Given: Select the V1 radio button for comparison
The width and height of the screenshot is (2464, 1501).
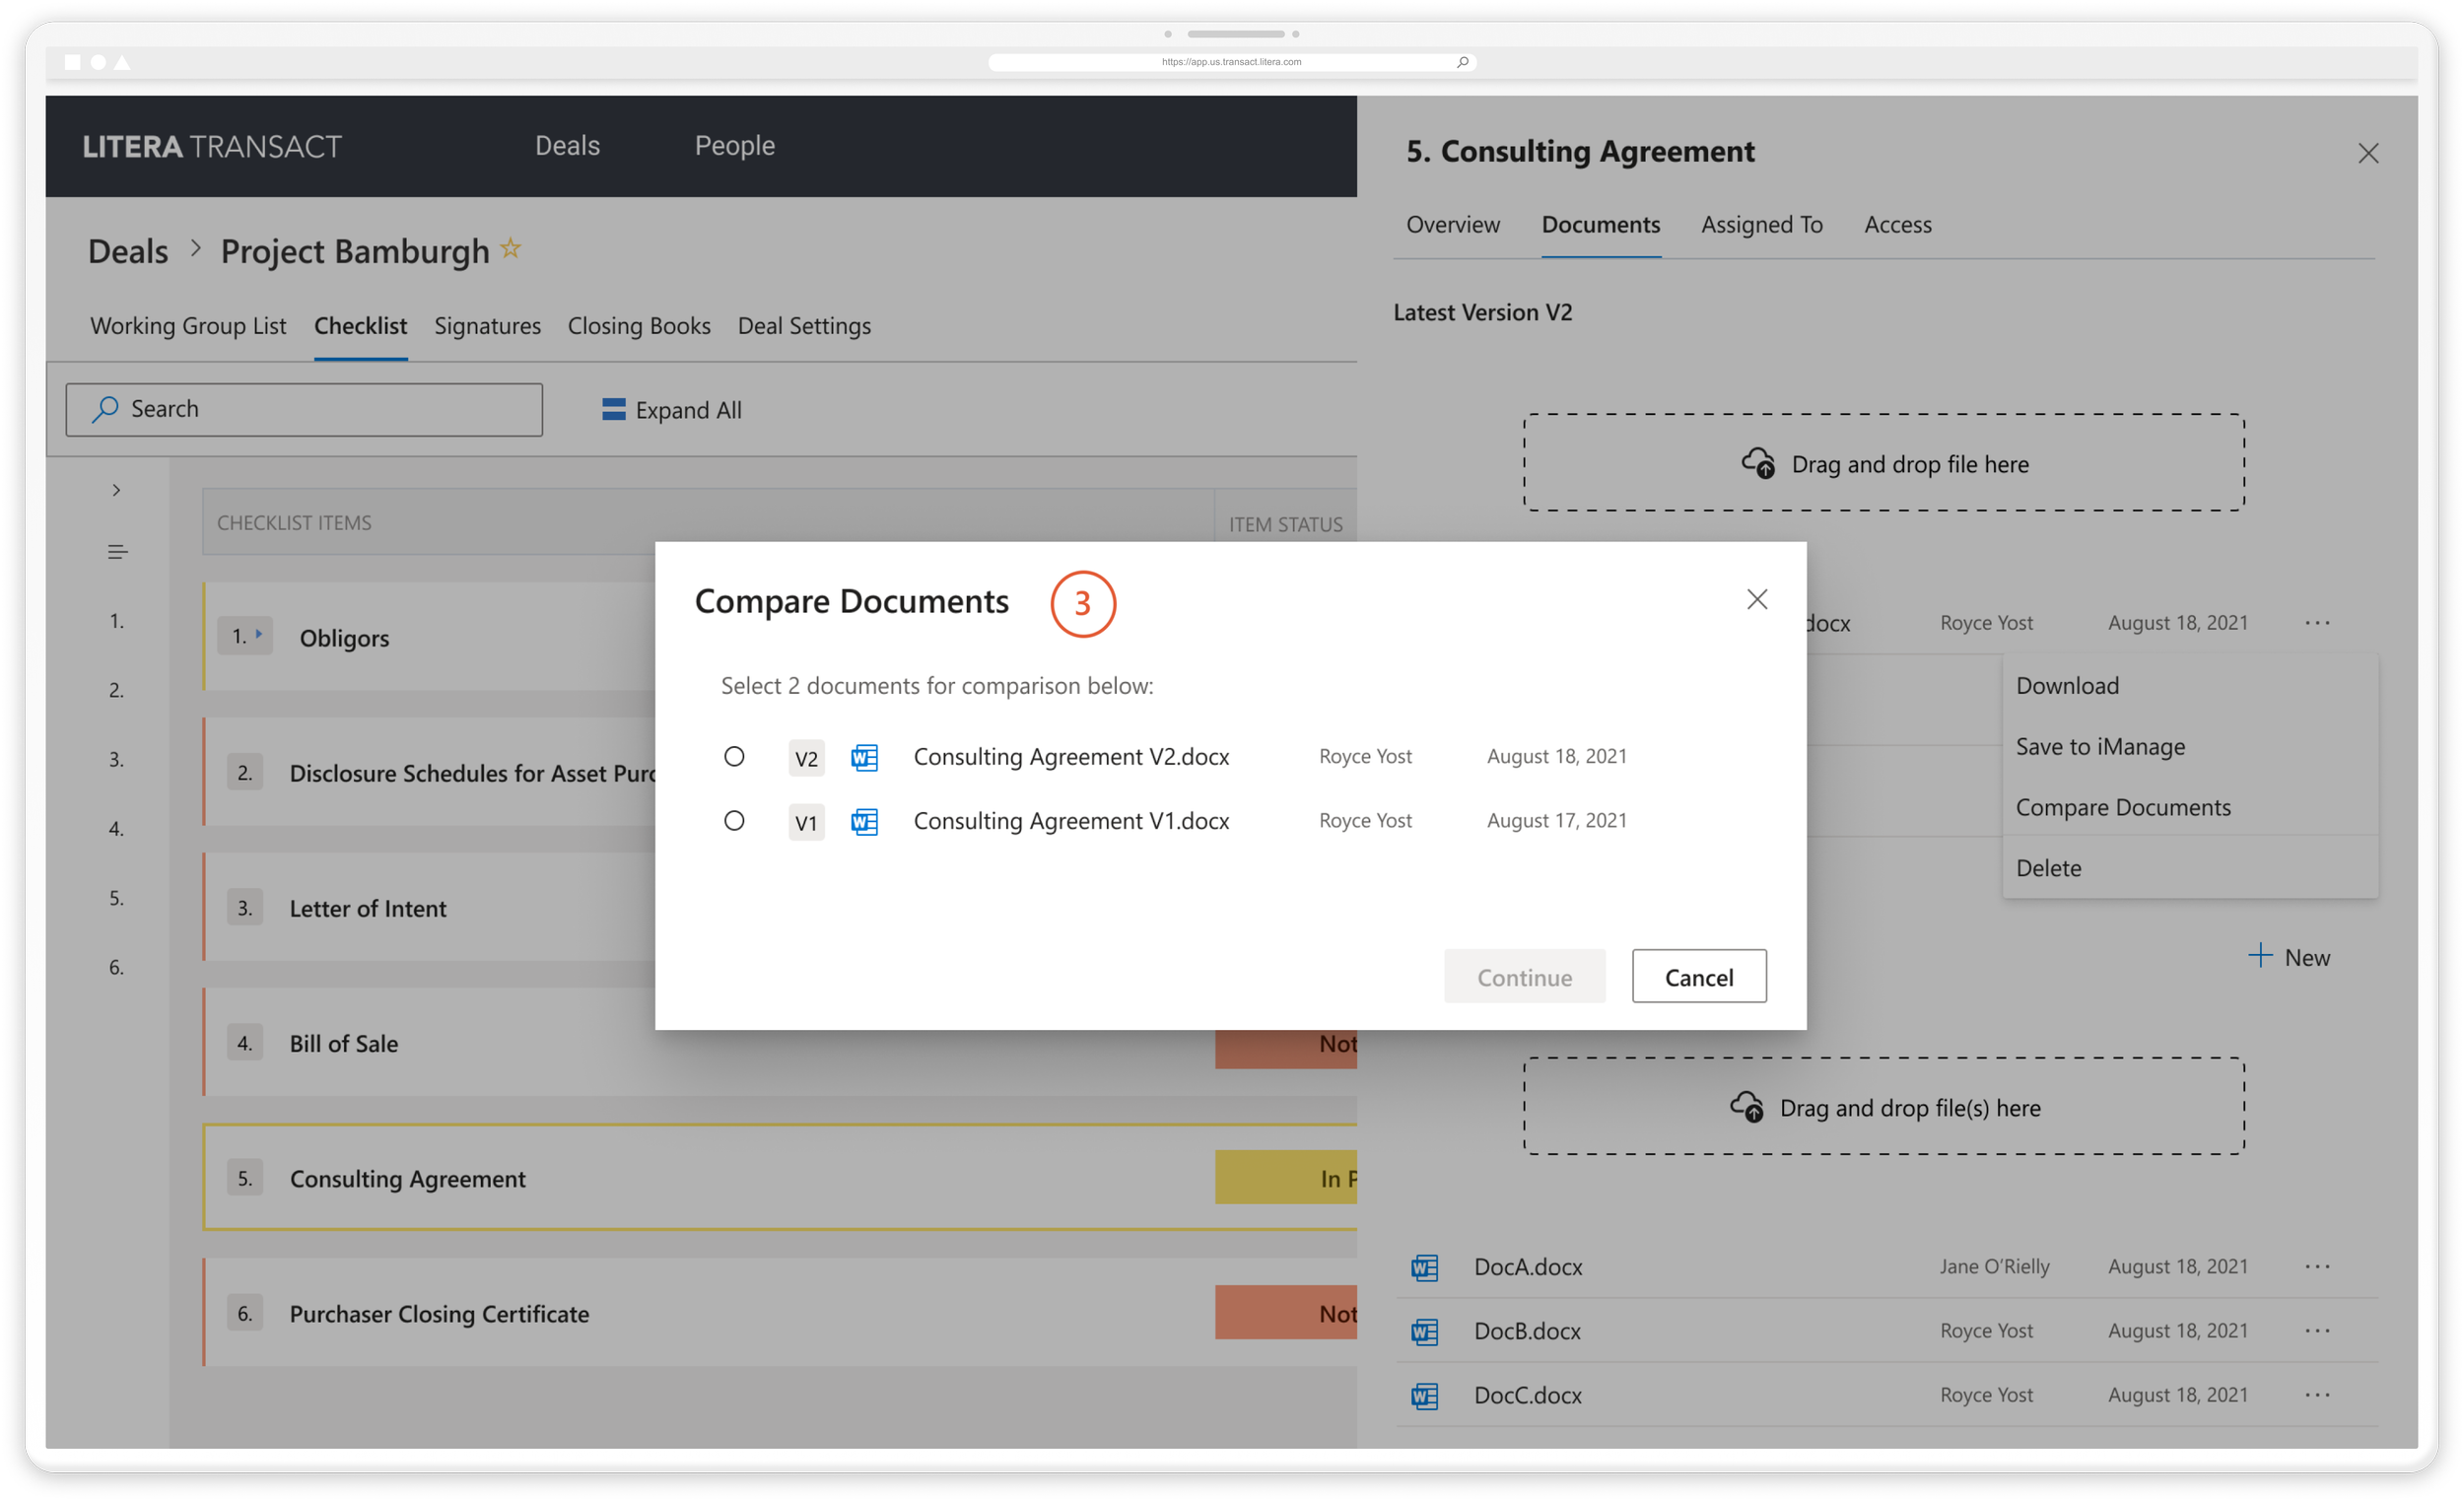Looking at the screenshot, I should tap(735, 821).
